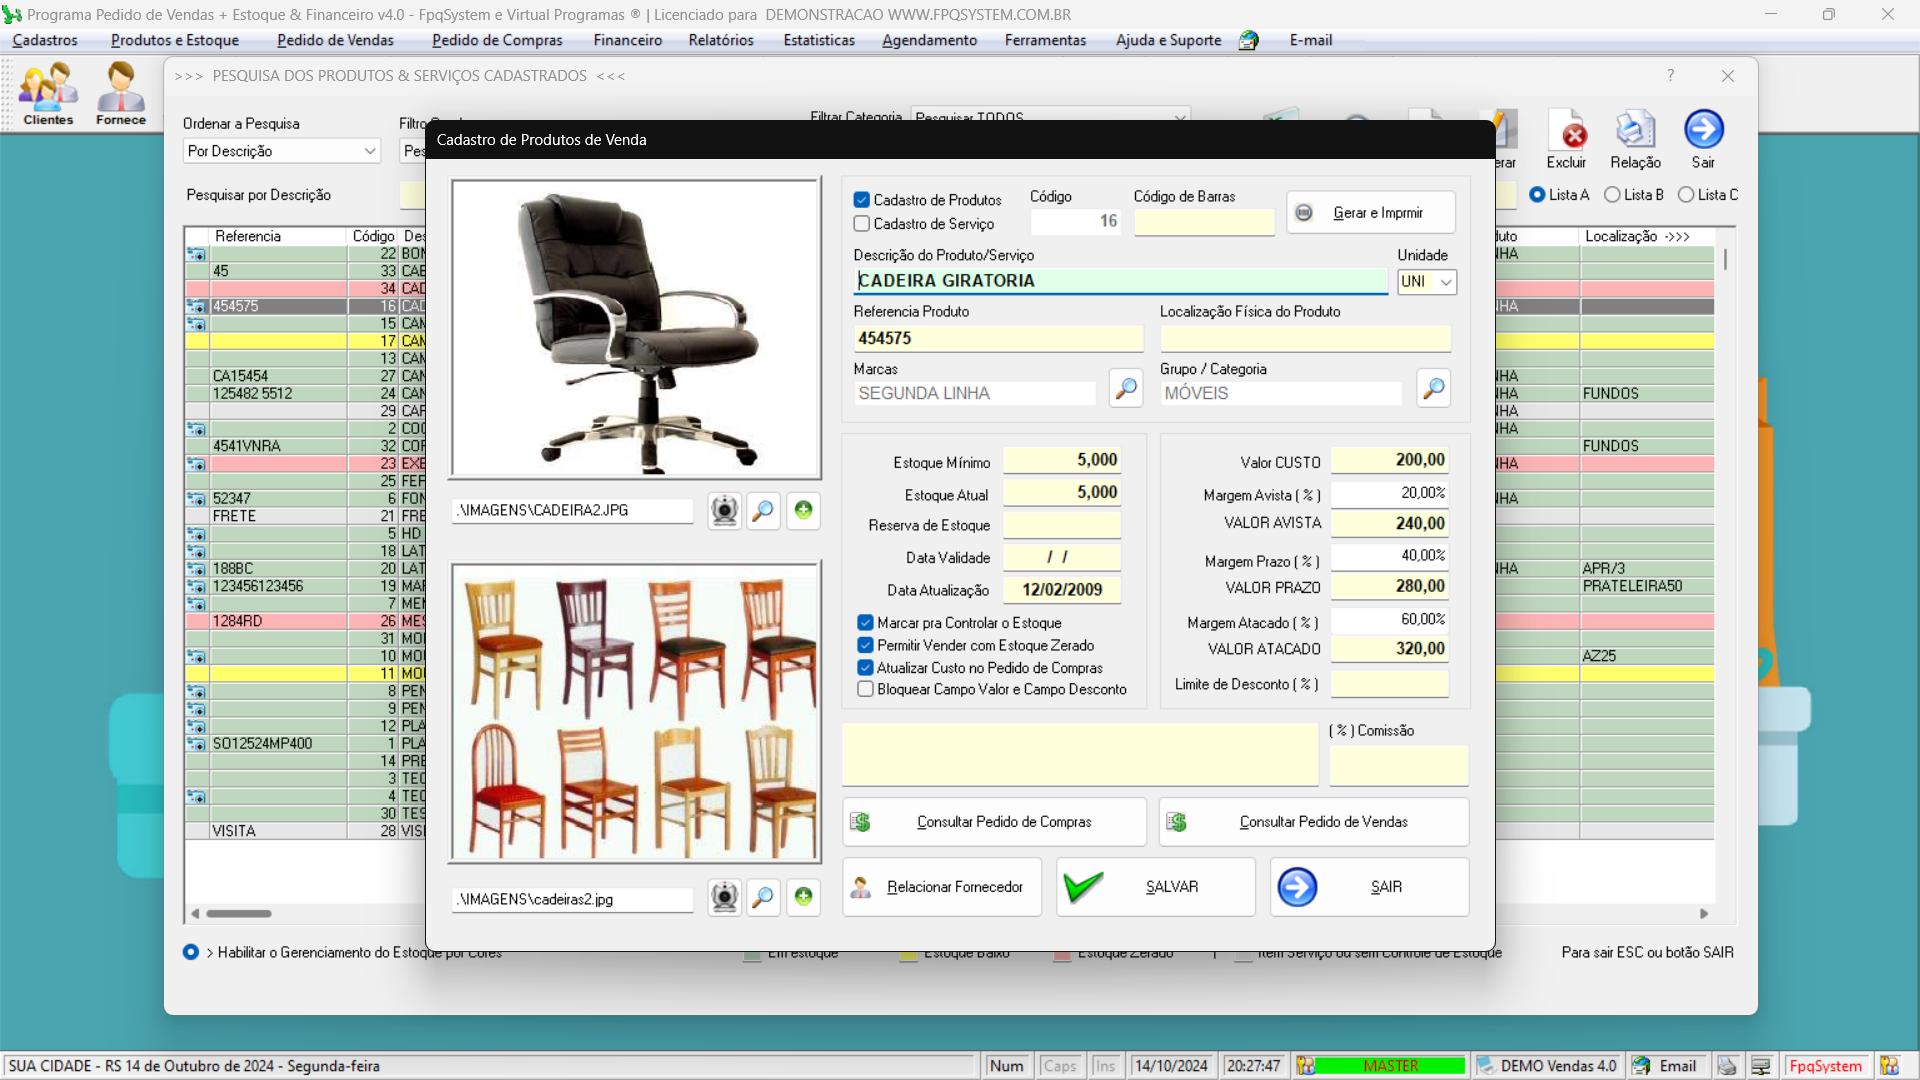Click help globe icon in menu bar
This screenshot has width=1920, height=1080.
[1248, 41]
